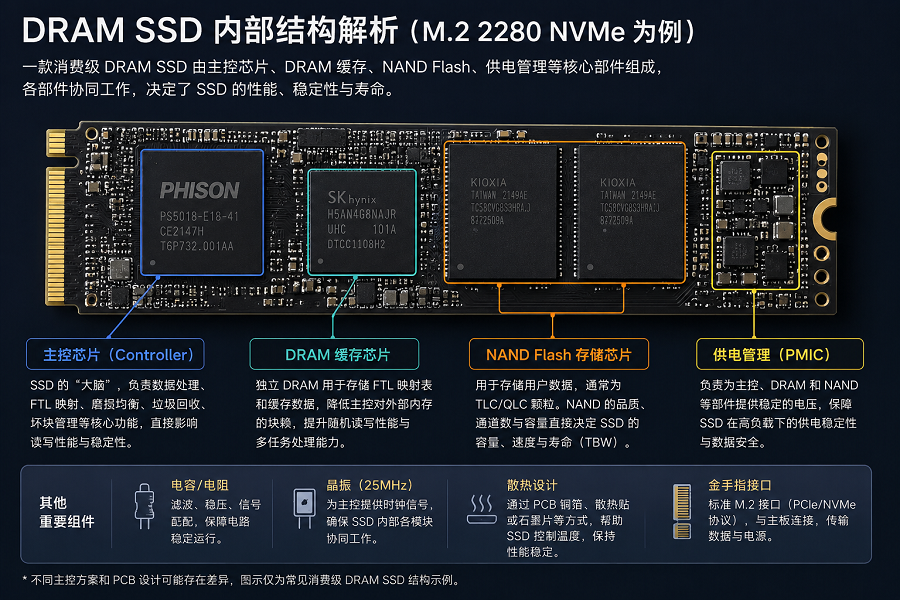
Task: Click the text "通过 PCB 铜箔、散热贴"
Action: 568,505
